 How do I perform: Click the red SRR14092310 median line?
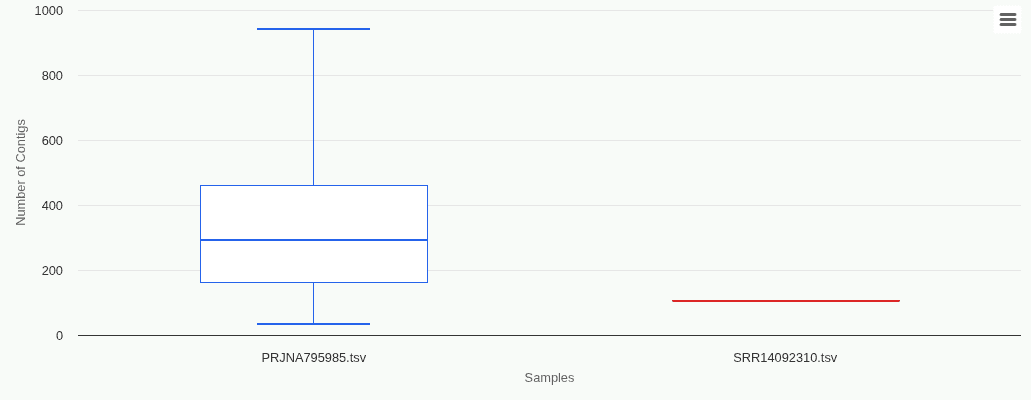click(785, 301)
